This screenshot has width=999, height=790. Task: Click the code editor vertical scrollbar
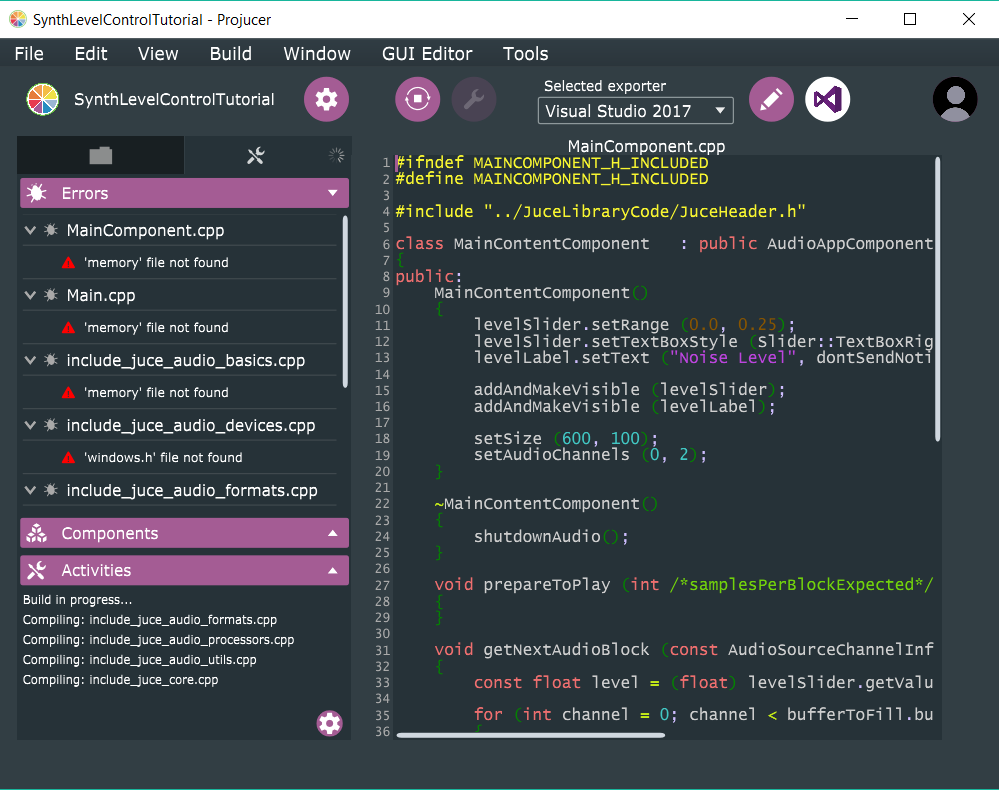[x=937, y=299]
